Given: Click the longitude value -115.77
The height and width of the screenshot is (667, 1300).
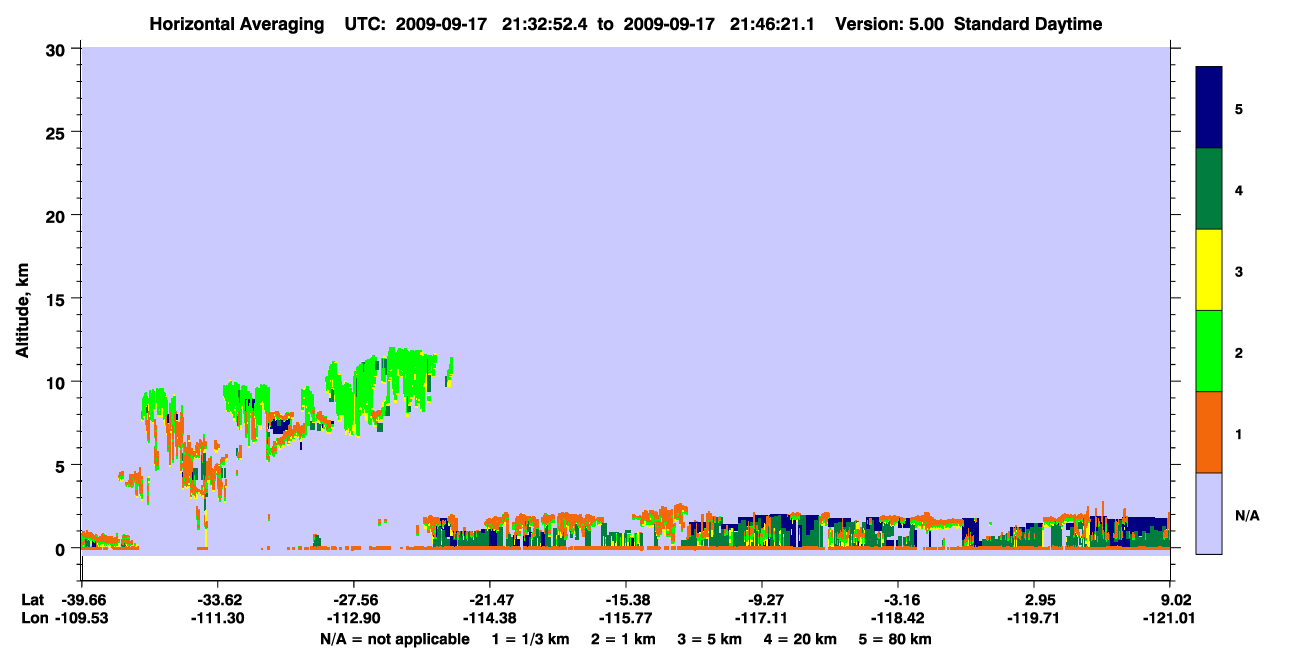Looking at the screenshot, I should pos(626,619).
